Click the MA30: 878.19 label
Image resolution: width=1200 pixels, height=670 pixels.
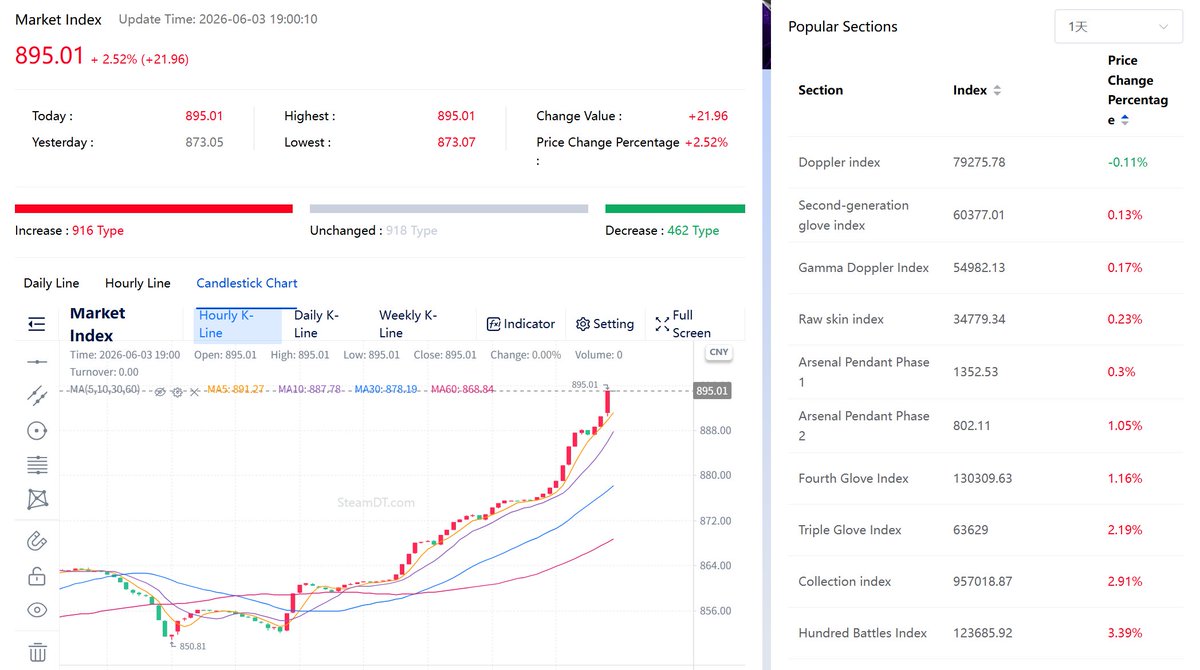tap(386, 389)
